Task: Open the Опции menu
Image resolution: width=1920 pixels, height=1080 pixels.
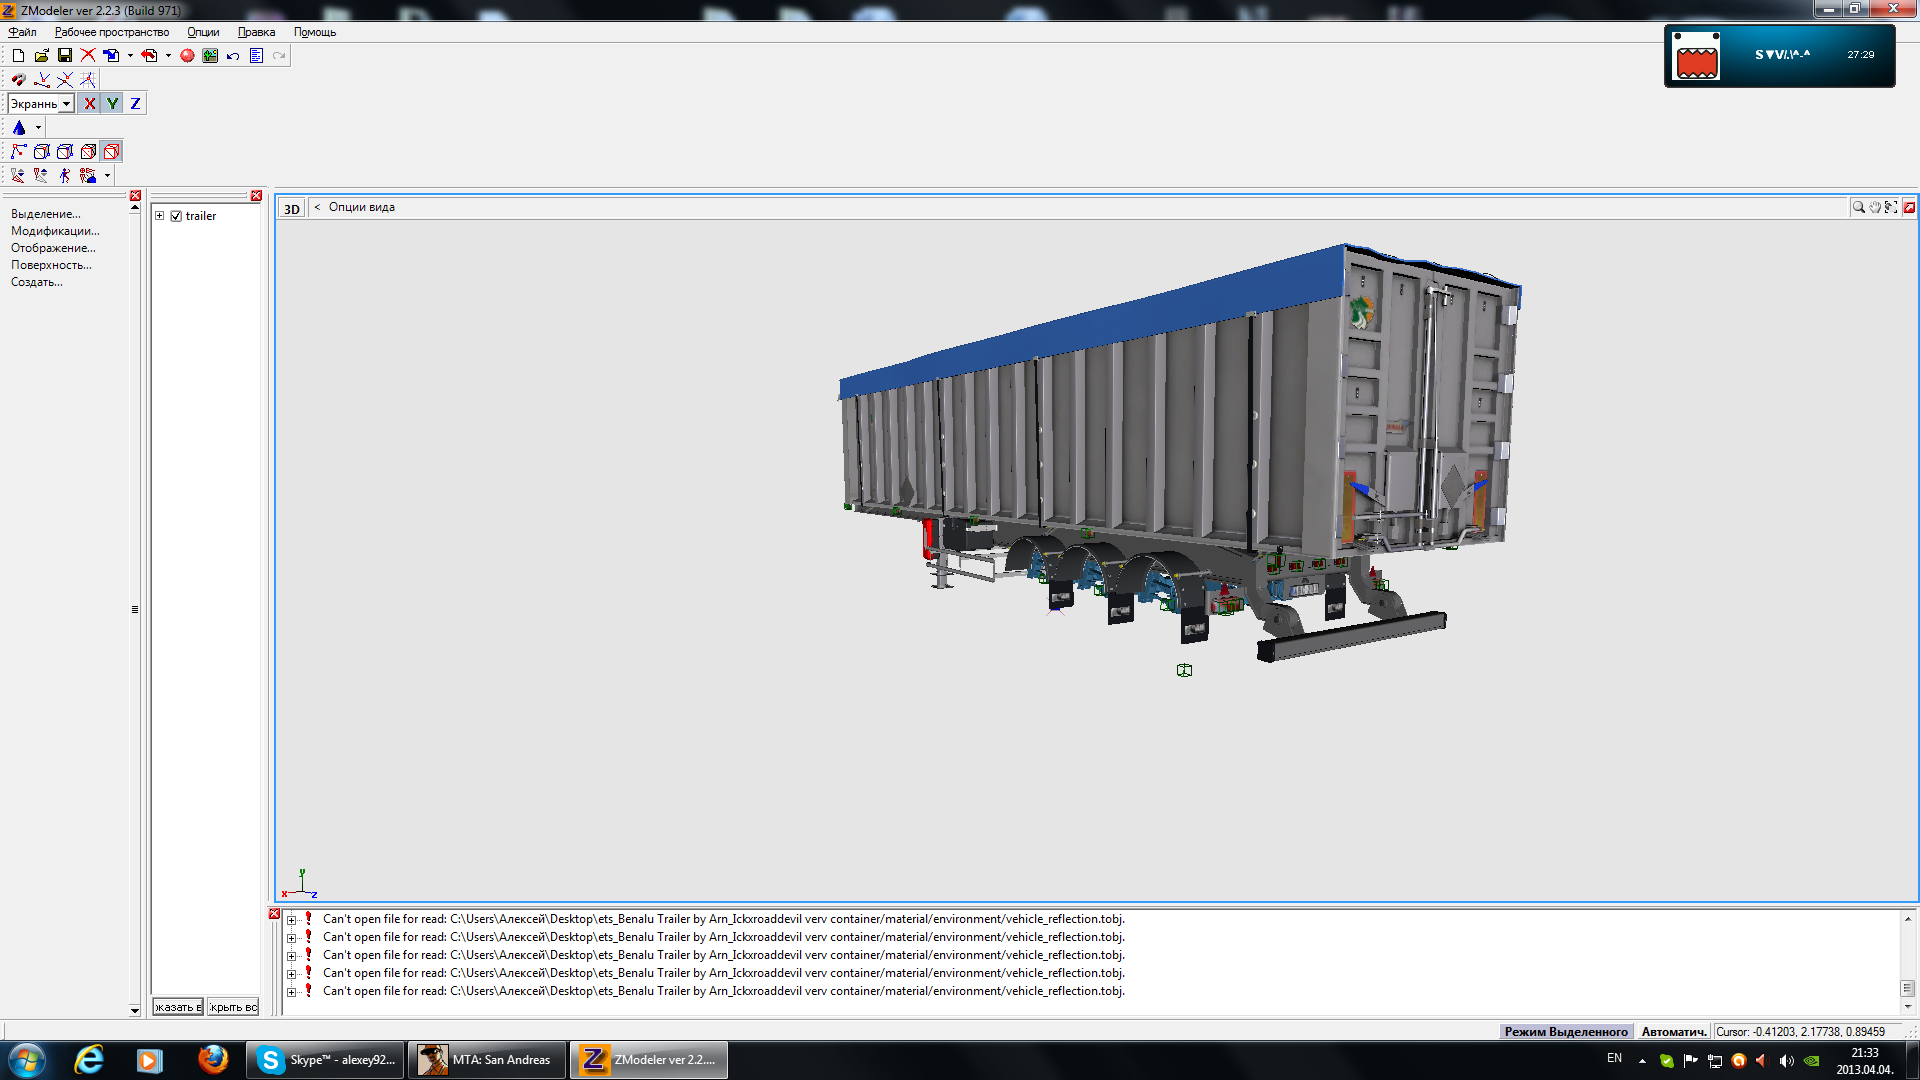Action: click(x=203, y=32)
